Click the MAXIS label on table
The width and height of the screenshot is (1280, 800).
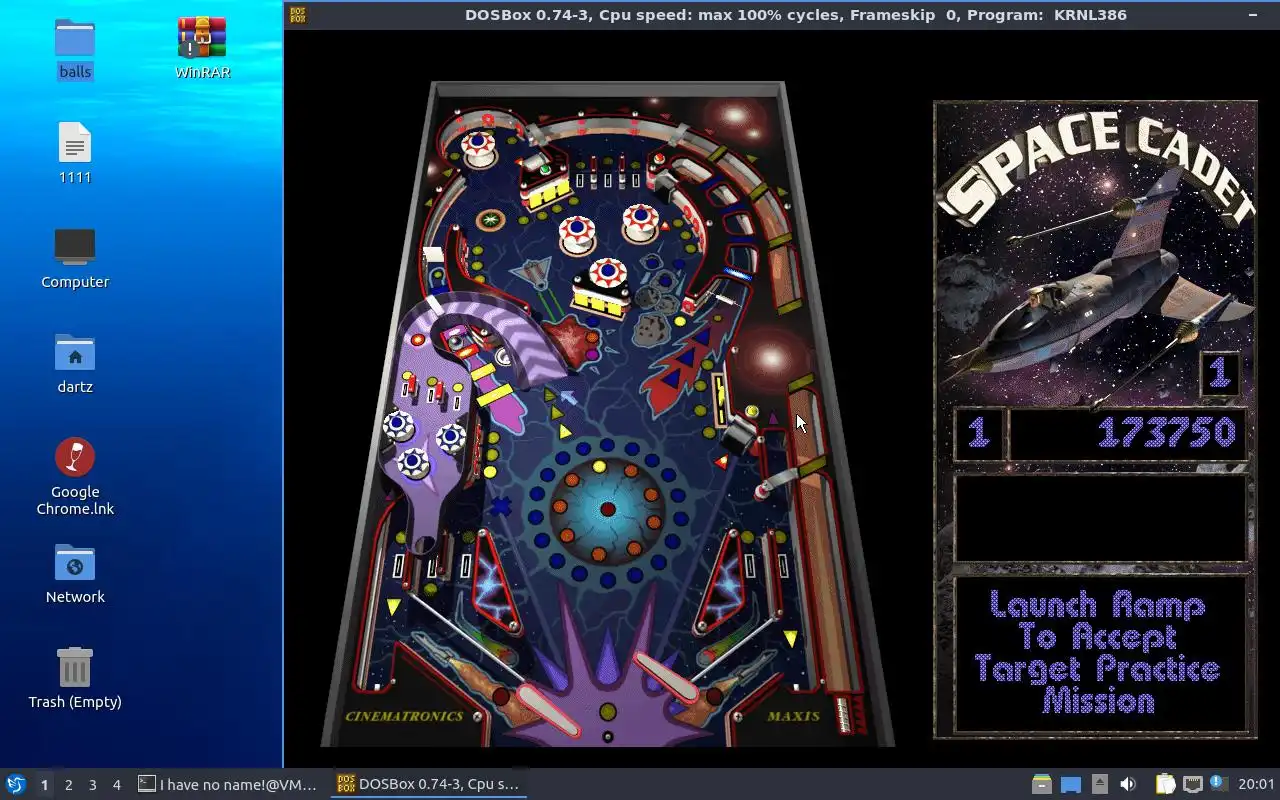(x=794, y=716)
